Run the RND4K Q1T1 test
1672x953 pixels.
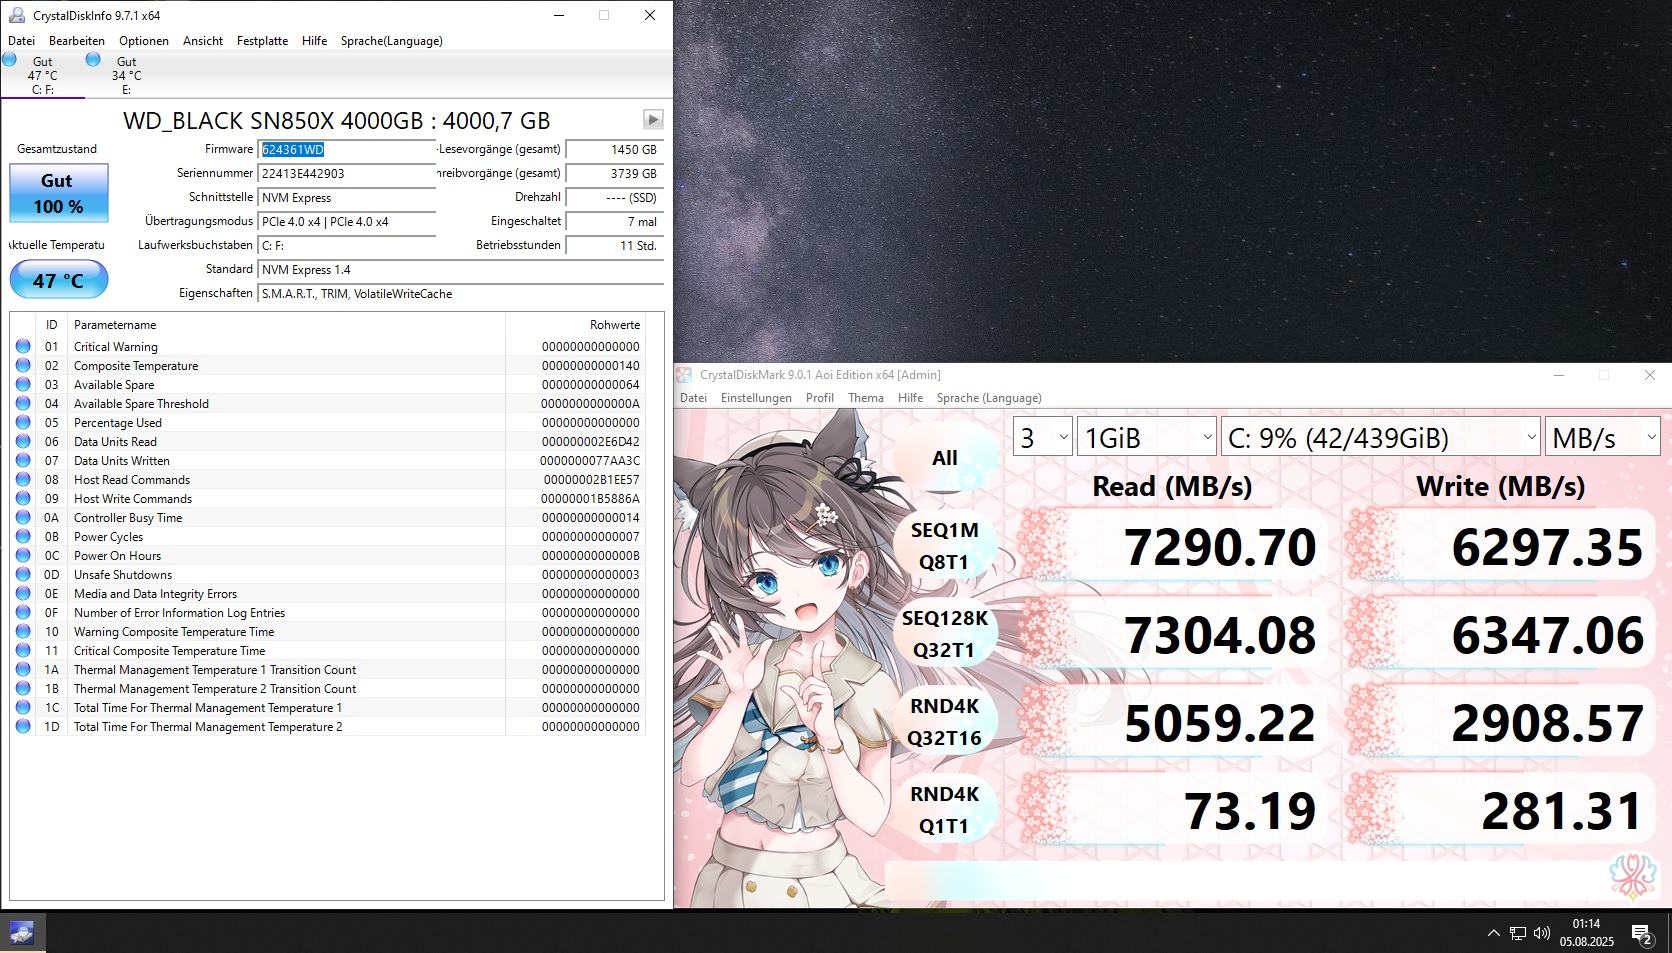pos(945,810)
